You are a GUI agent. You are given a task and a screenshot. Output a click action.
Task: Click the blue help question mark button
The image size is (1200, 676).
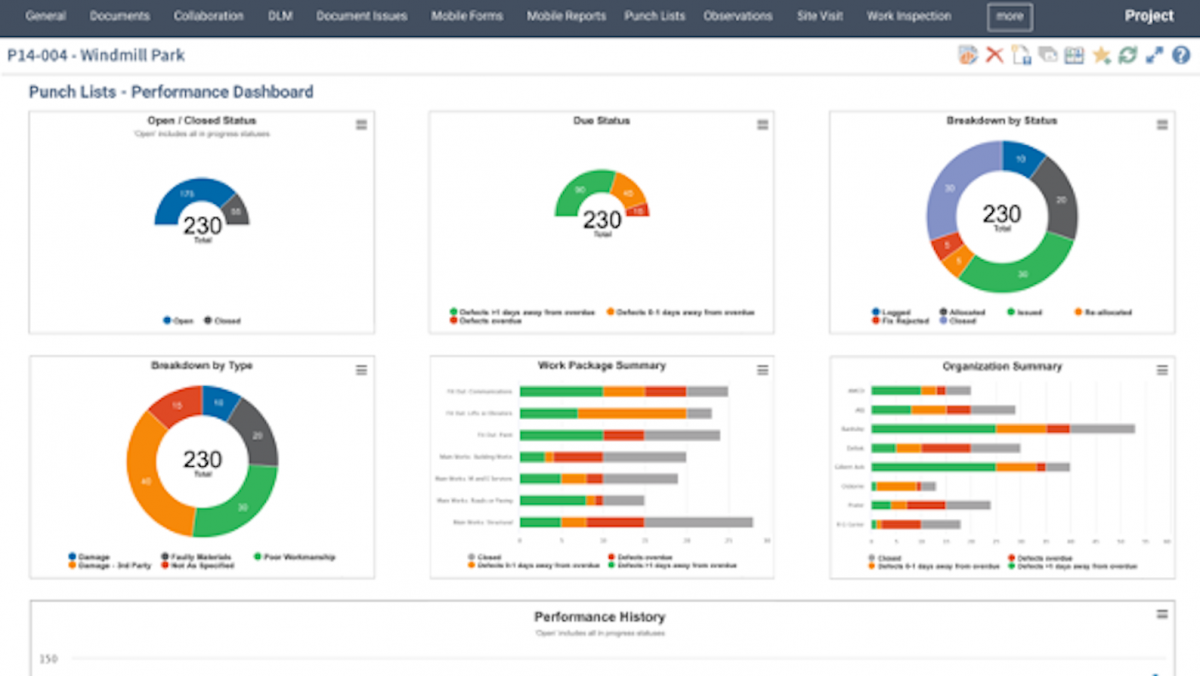1182,55
